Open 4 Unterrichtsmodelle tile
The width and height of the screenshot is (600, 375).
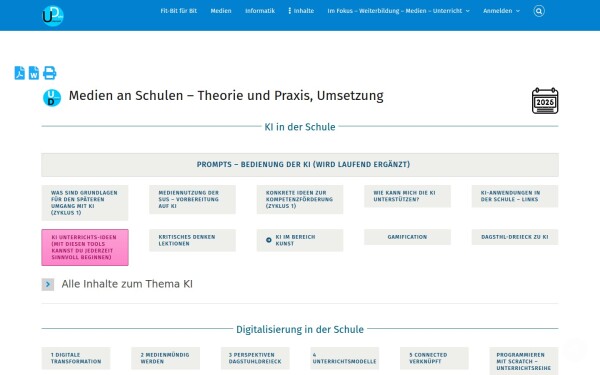pos(345,358)
